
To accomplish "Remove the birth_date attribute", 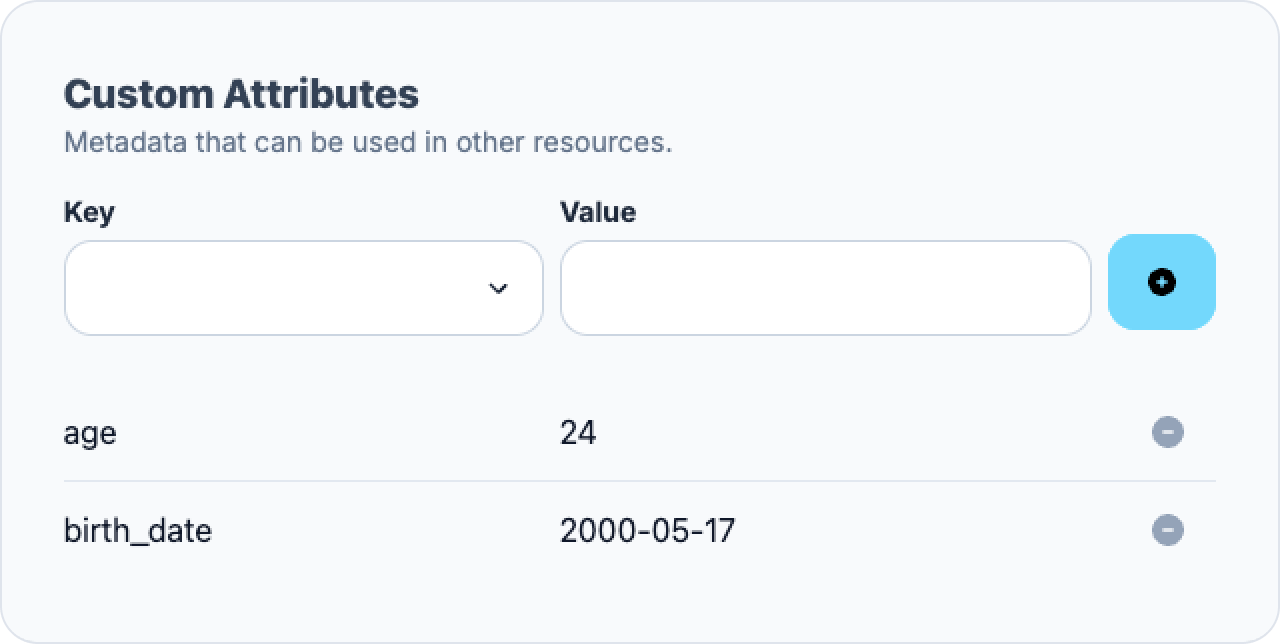I will [x=1168, y=530].
